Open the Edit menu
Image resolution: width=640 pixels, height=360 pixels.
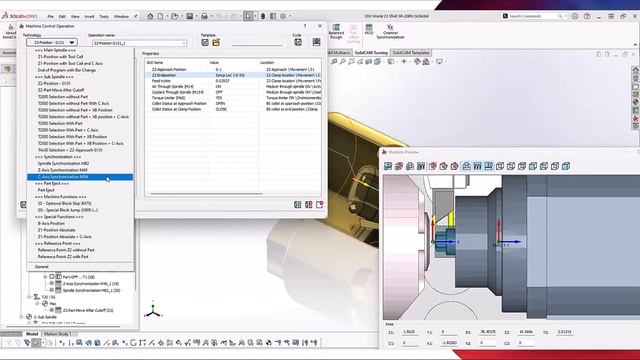tap(62, 16)
